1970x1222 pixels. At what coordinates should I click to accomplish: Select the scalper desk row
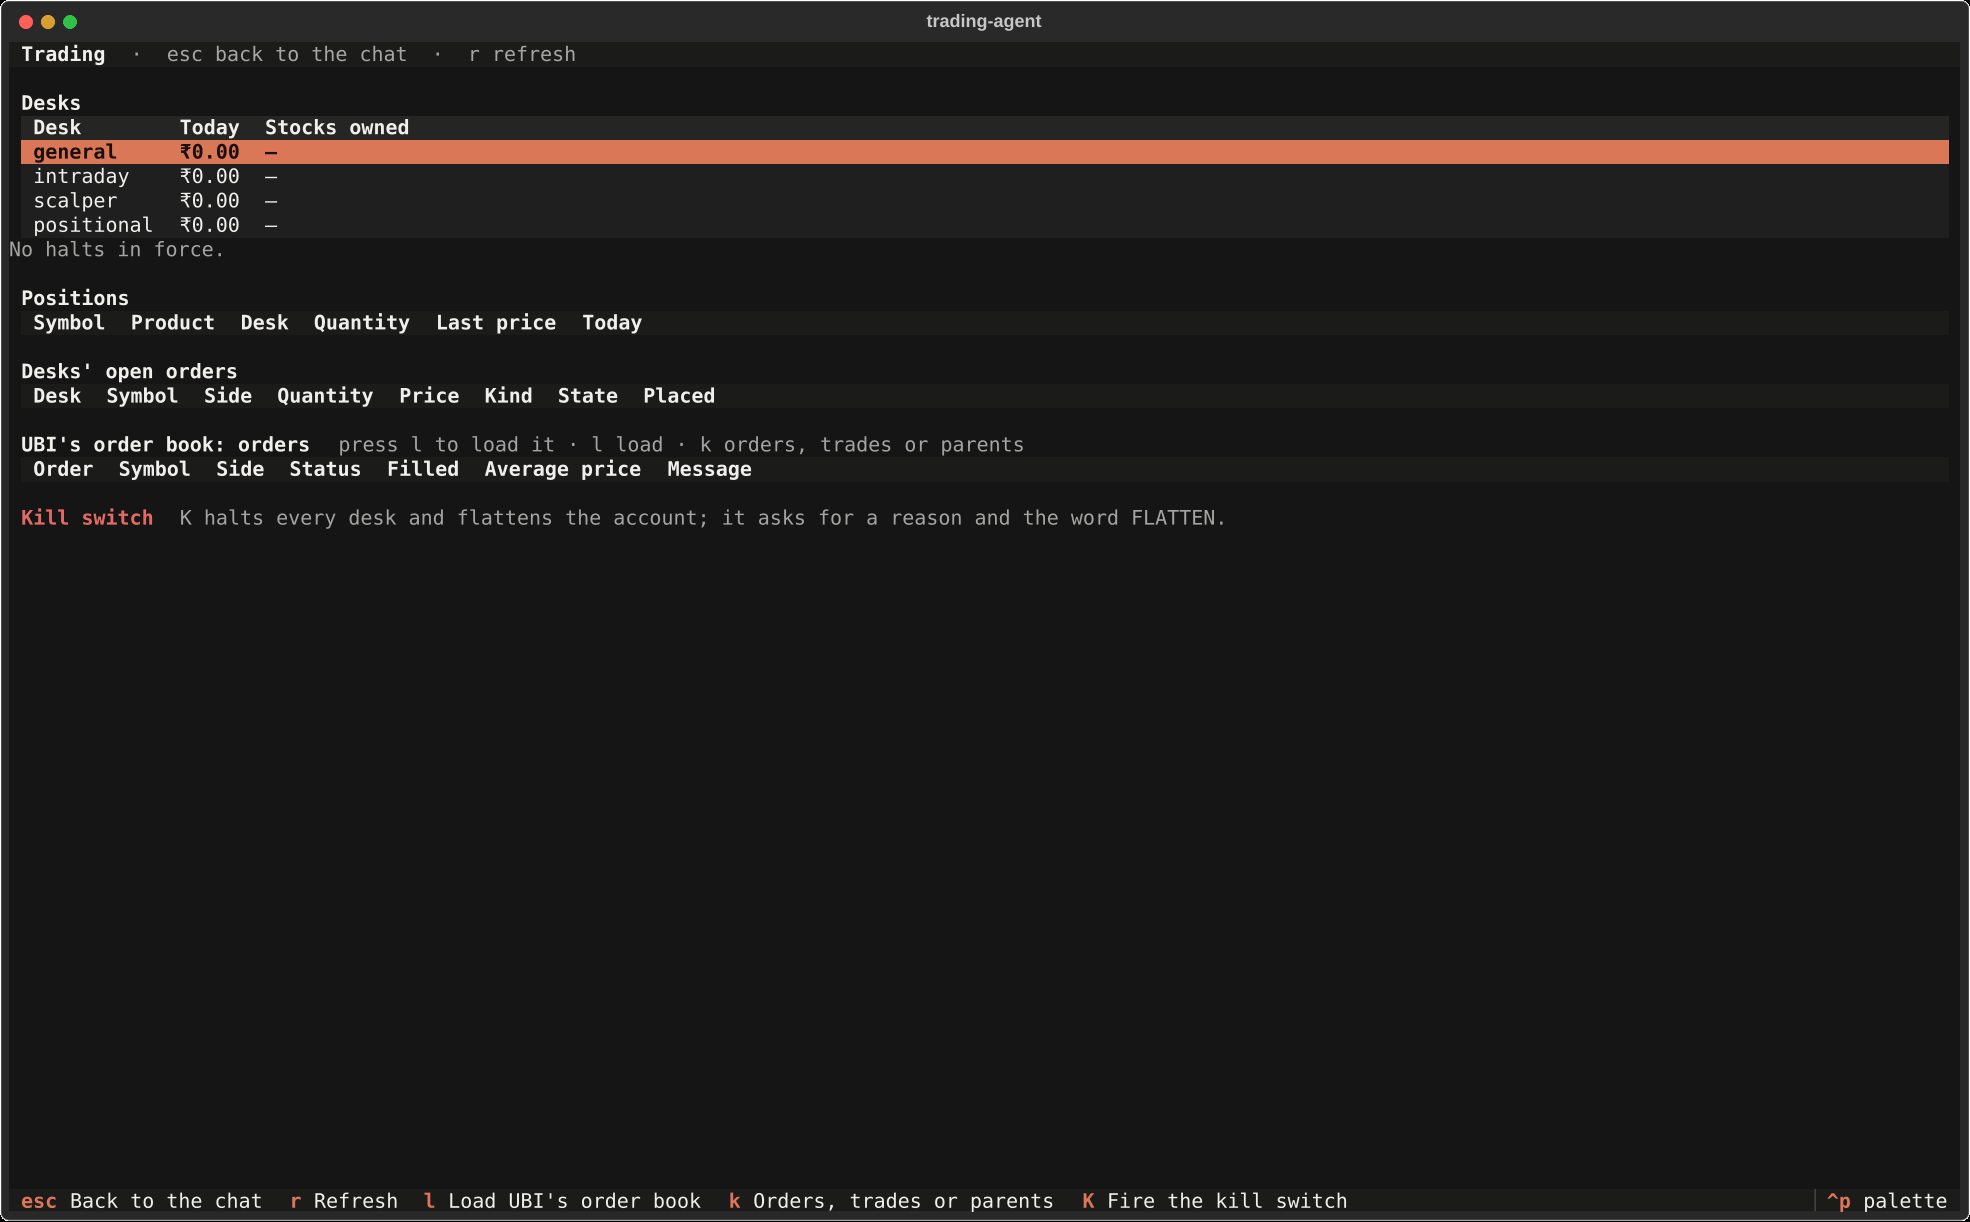[985, 201]
